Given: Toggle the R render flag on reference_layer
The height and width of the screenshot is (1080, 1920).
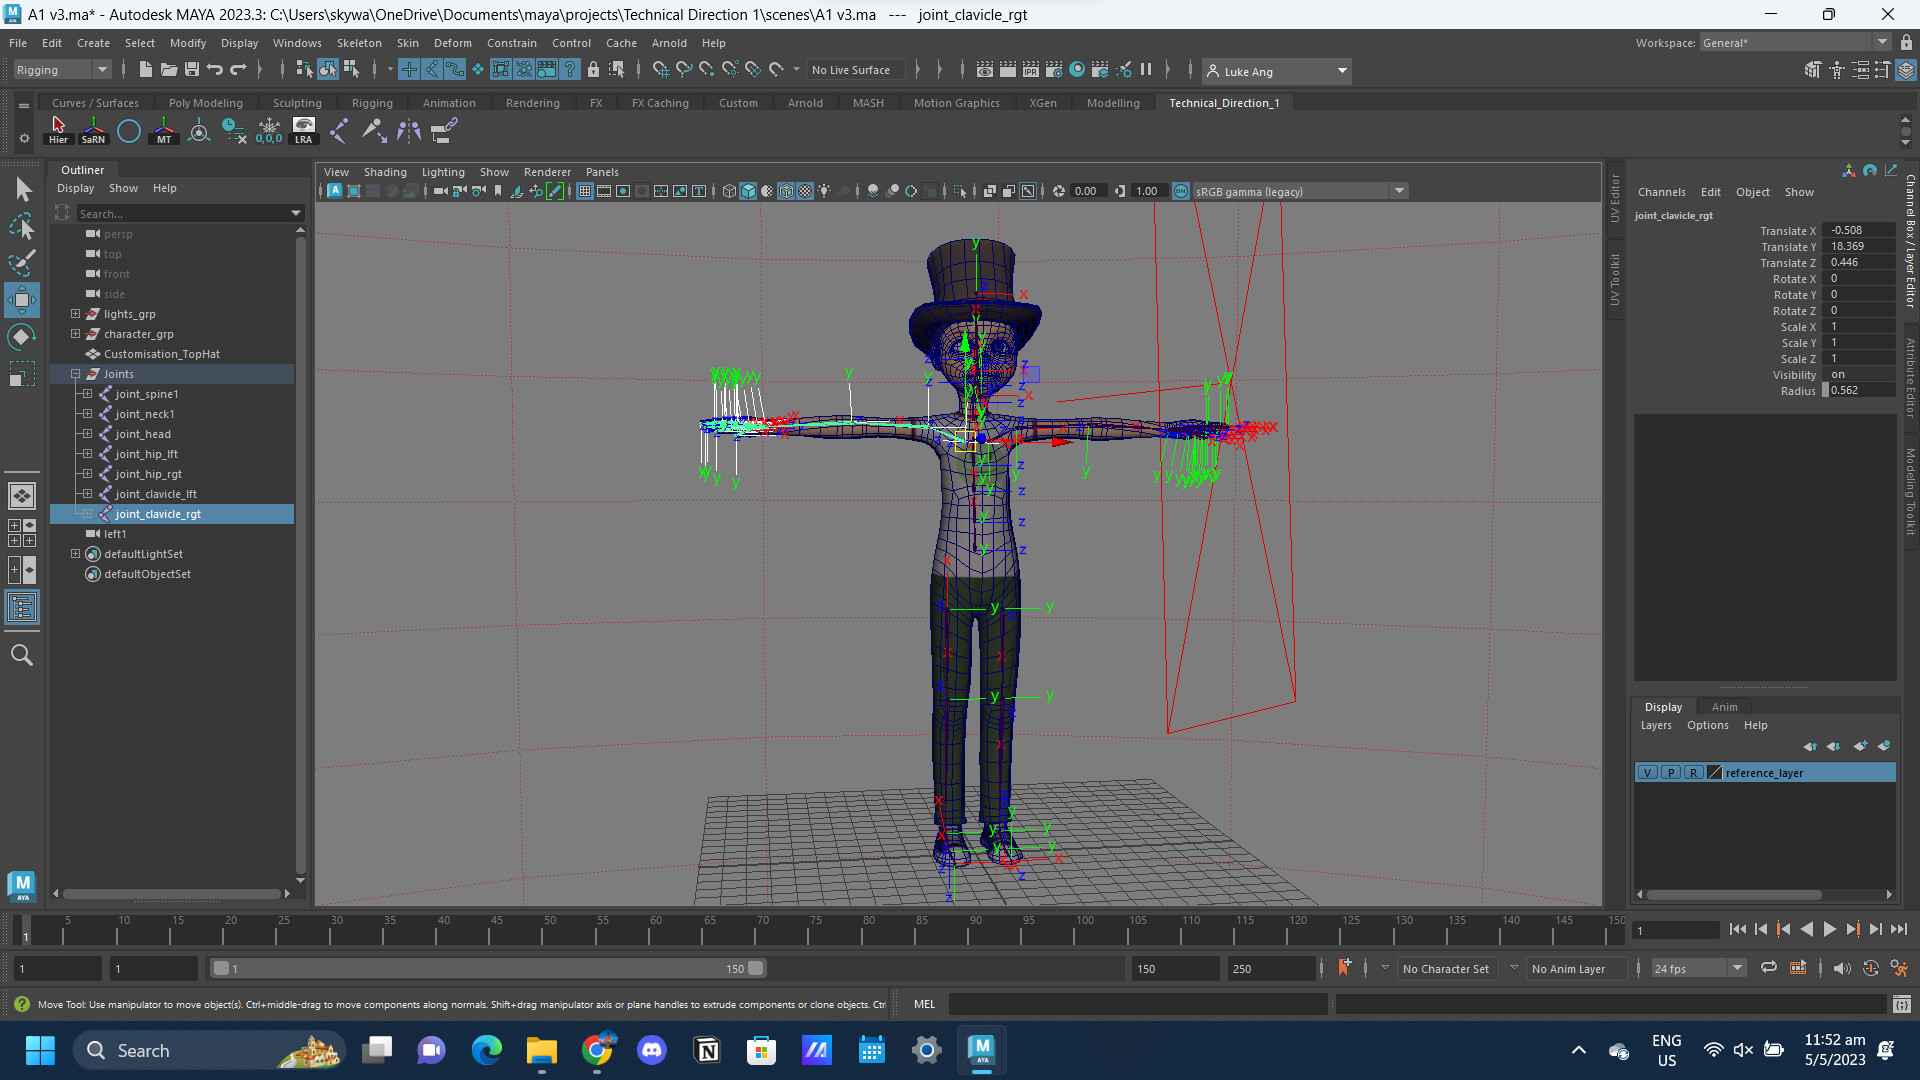Looking at the screenshot, I should pos(1693,772).
